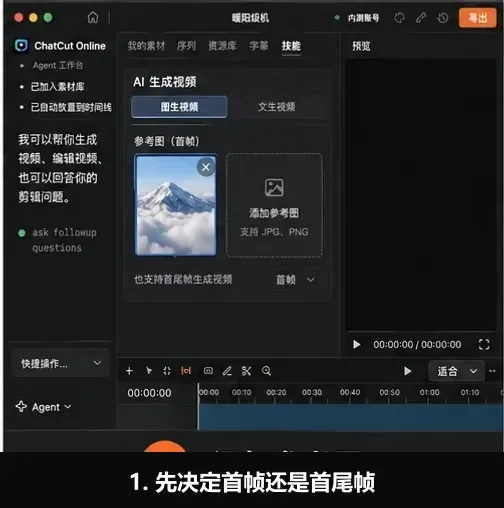Click the orange 导出 export button
Image resolution: width=504 pixels, height=508 pixels.
click(478, 18)
